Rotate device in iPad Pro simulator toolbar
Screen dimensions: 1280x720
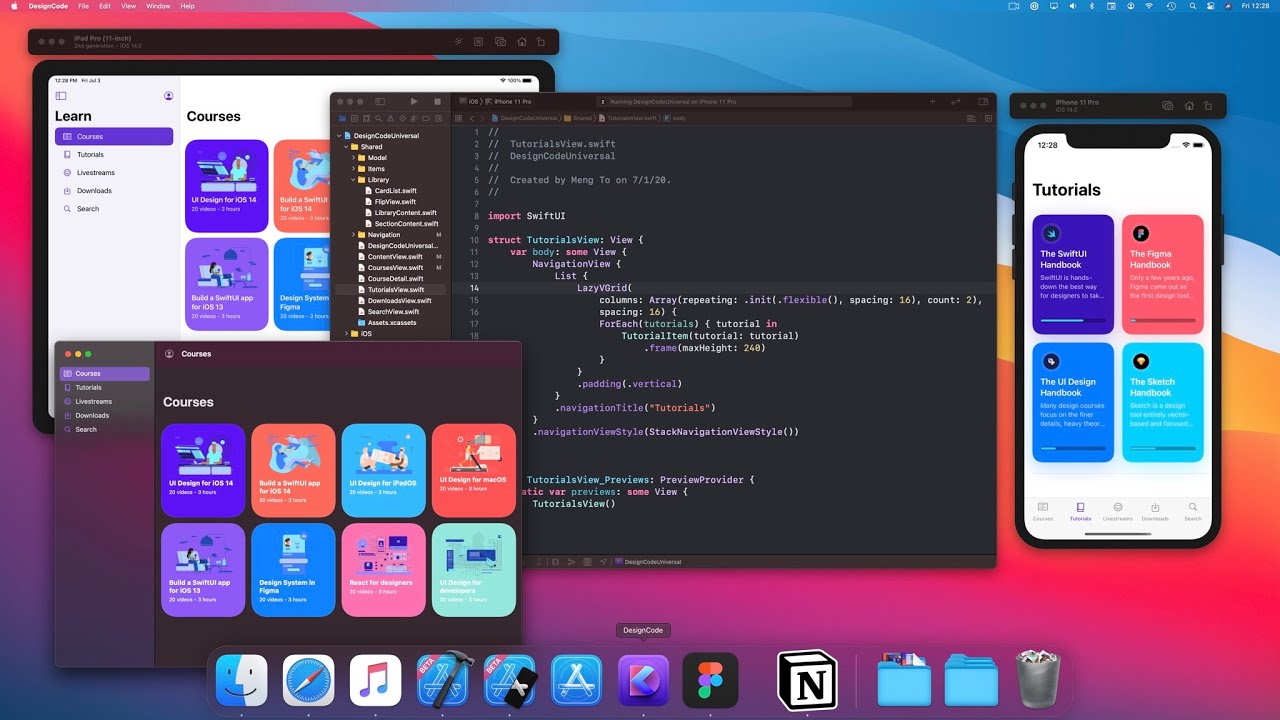[x=541, y=42]
